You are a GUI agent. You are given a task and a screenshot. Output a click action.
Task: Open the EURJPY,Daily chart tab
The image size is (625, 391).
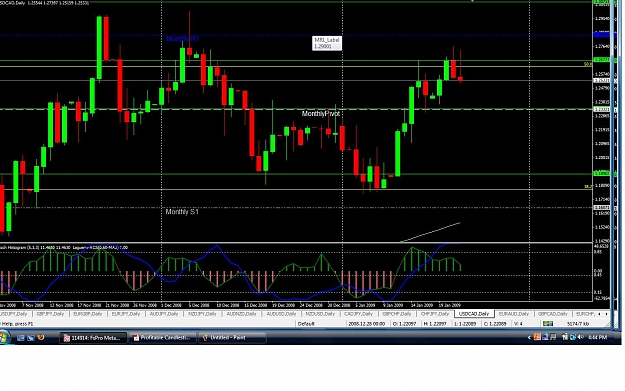[126, 314]
